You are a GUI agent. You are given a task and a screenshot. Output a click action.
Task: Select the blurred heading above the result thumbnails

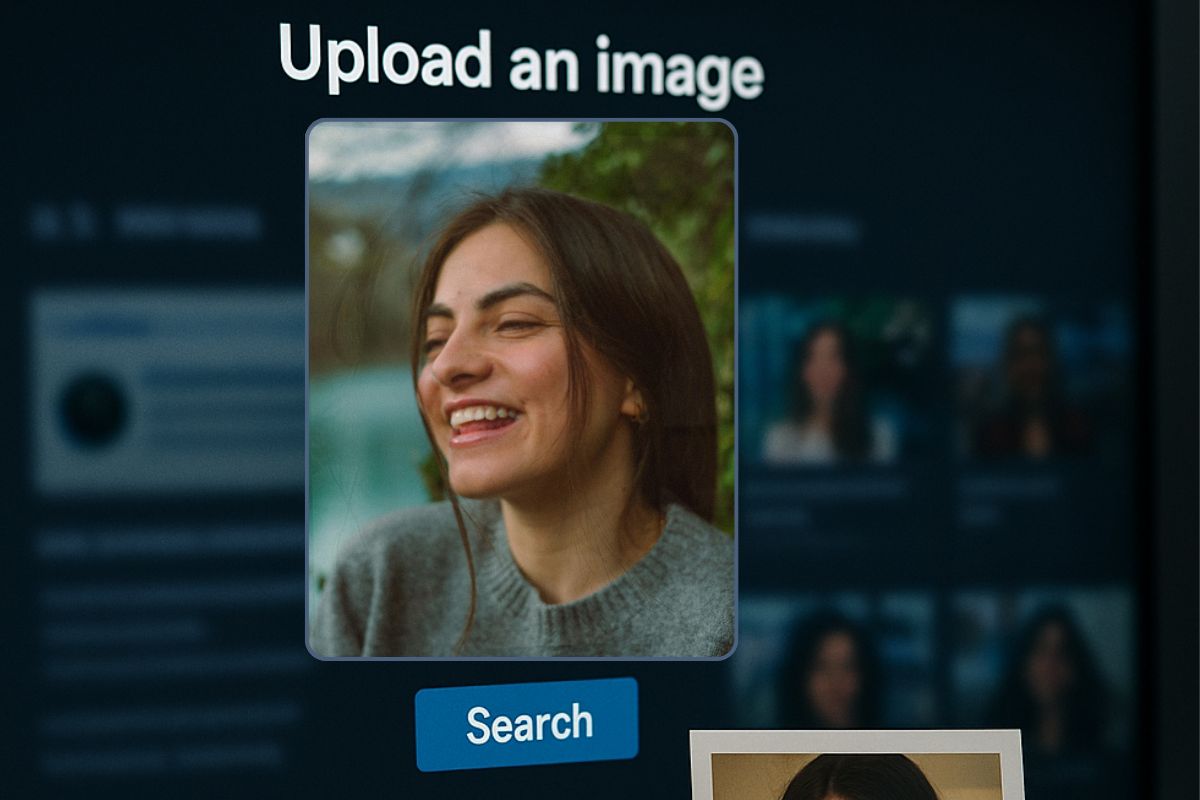point(803,230)
